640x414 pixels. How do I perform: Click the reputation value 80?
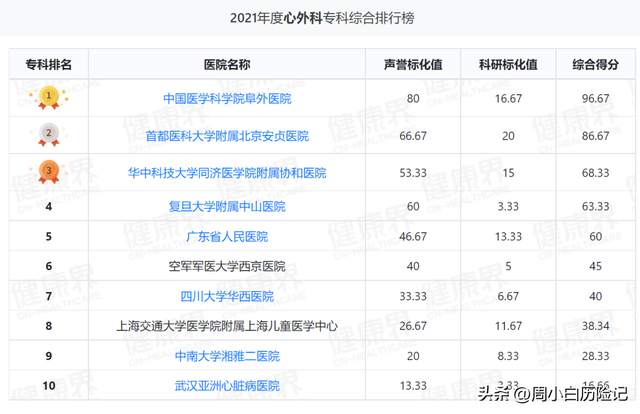413,98
